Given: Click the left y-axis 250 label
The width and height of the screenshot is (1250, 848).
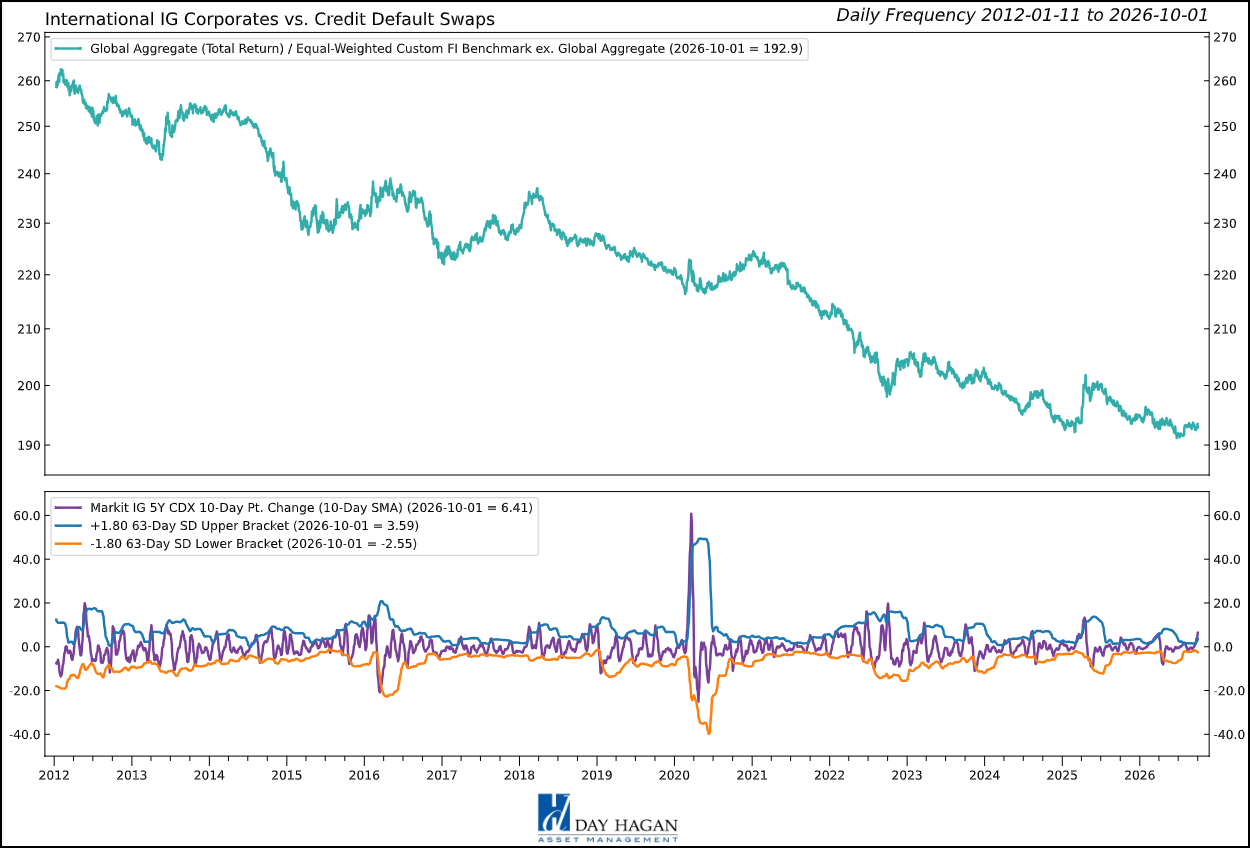Looking at the screenshot, I should click(x=28, y=127).
